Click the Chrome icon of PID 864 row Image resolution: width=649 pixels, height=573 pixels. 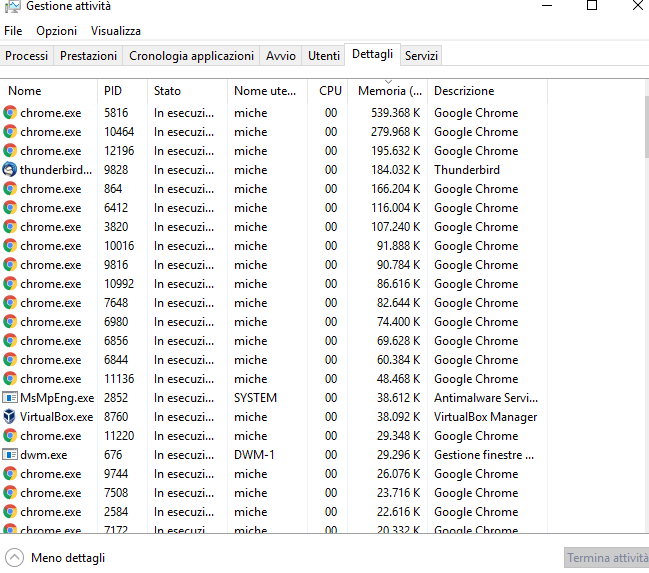click(x=10, y=189)
